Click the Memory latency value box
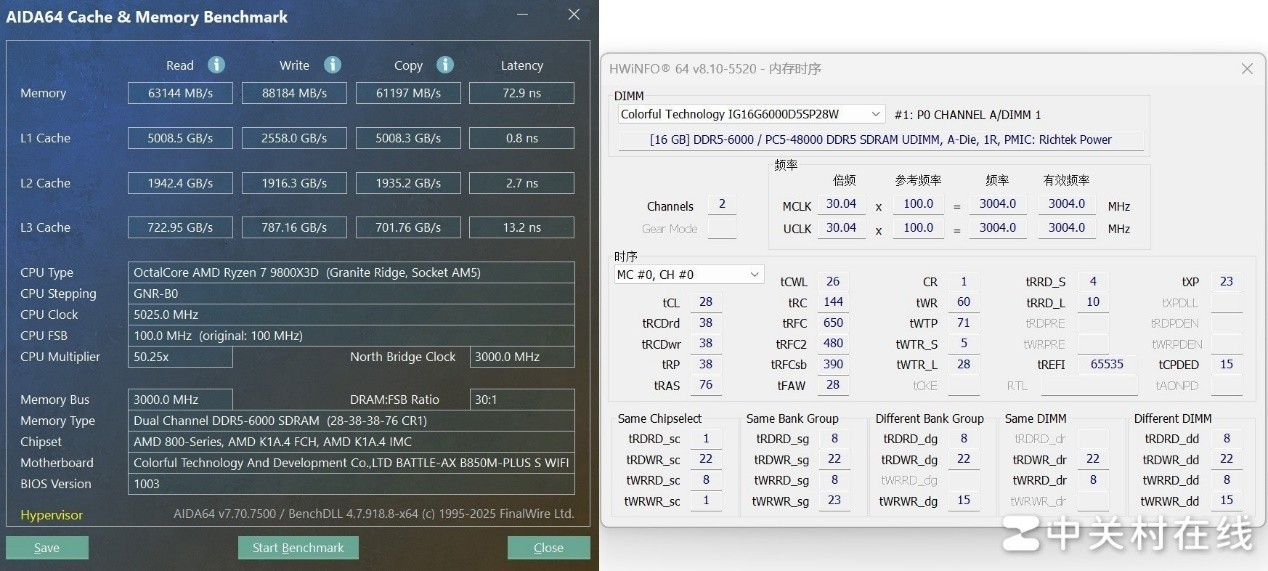 (522, 93)
